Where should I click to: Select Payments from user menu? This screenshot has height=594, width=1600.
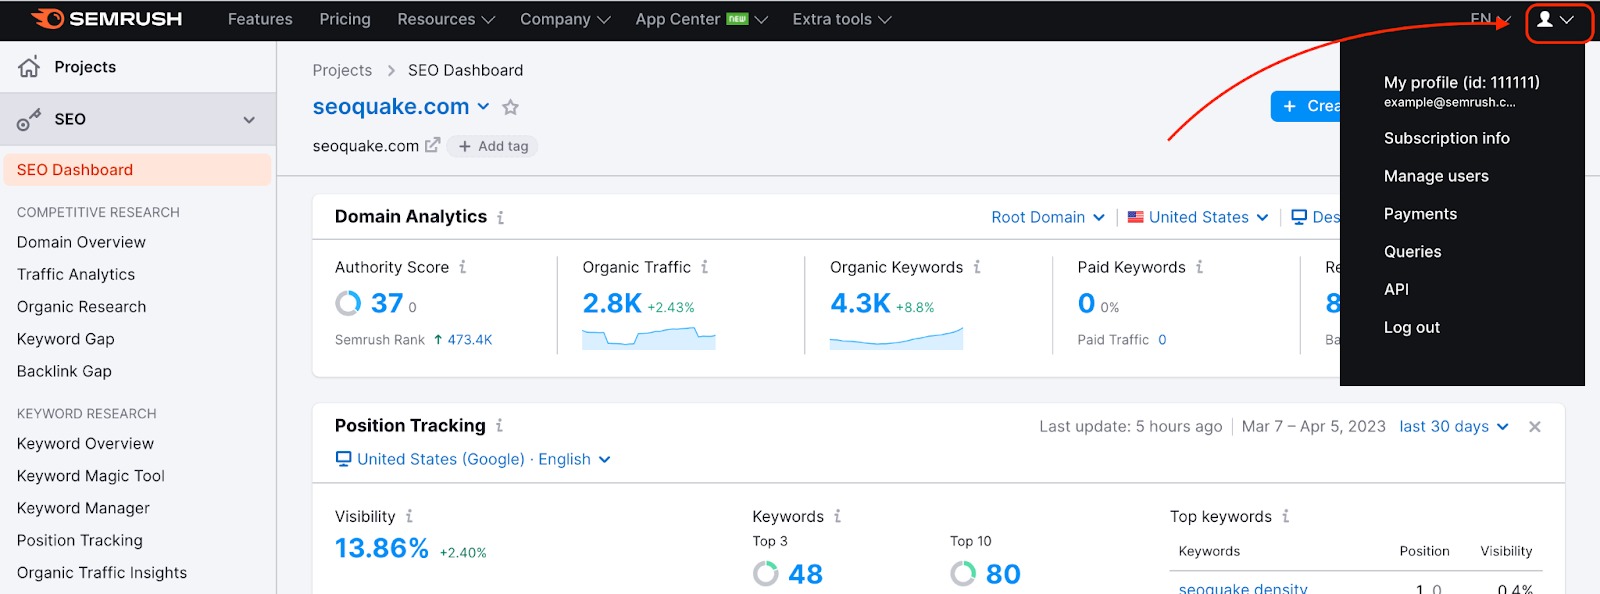point(1420,214)
